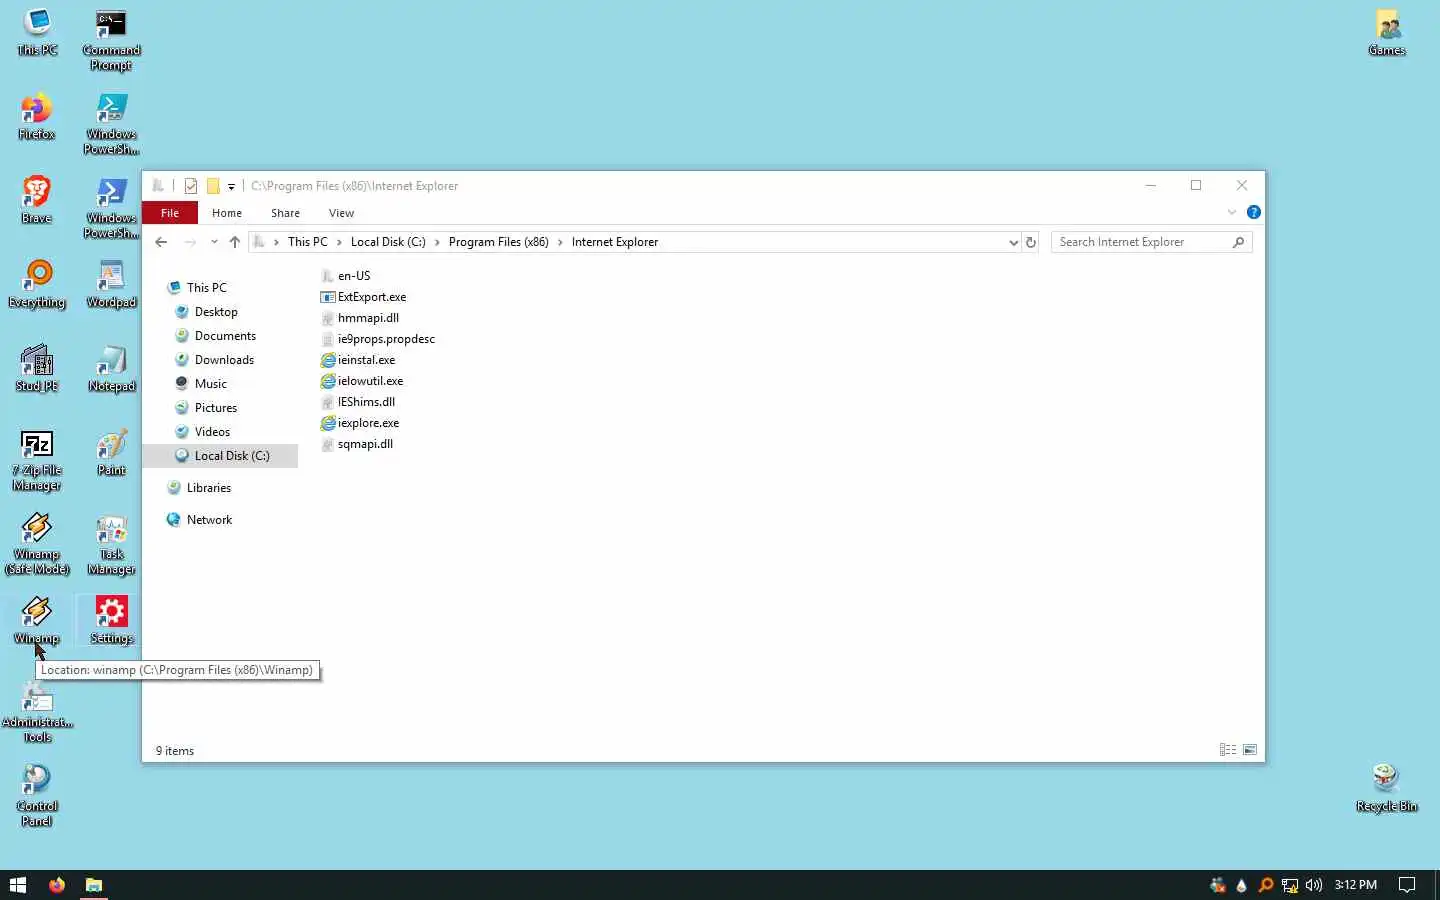Open volume control in system tray
This screenshot has height=900, width=1440.
pos(1314,885)
